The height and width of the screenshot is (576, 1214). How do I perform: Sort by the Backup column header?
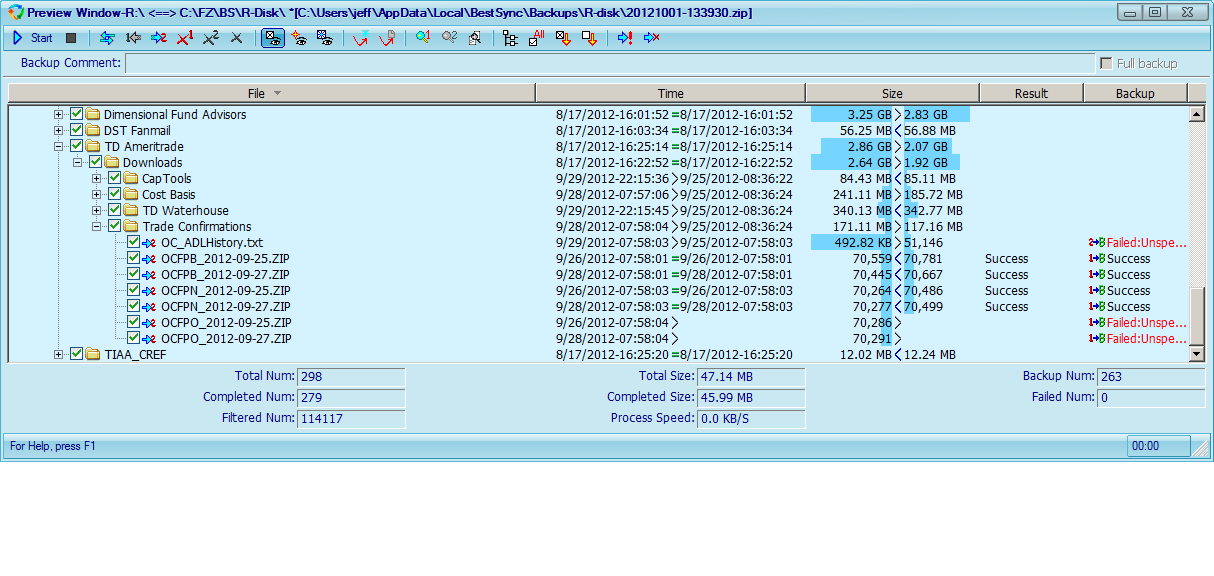pos(1135,93)
